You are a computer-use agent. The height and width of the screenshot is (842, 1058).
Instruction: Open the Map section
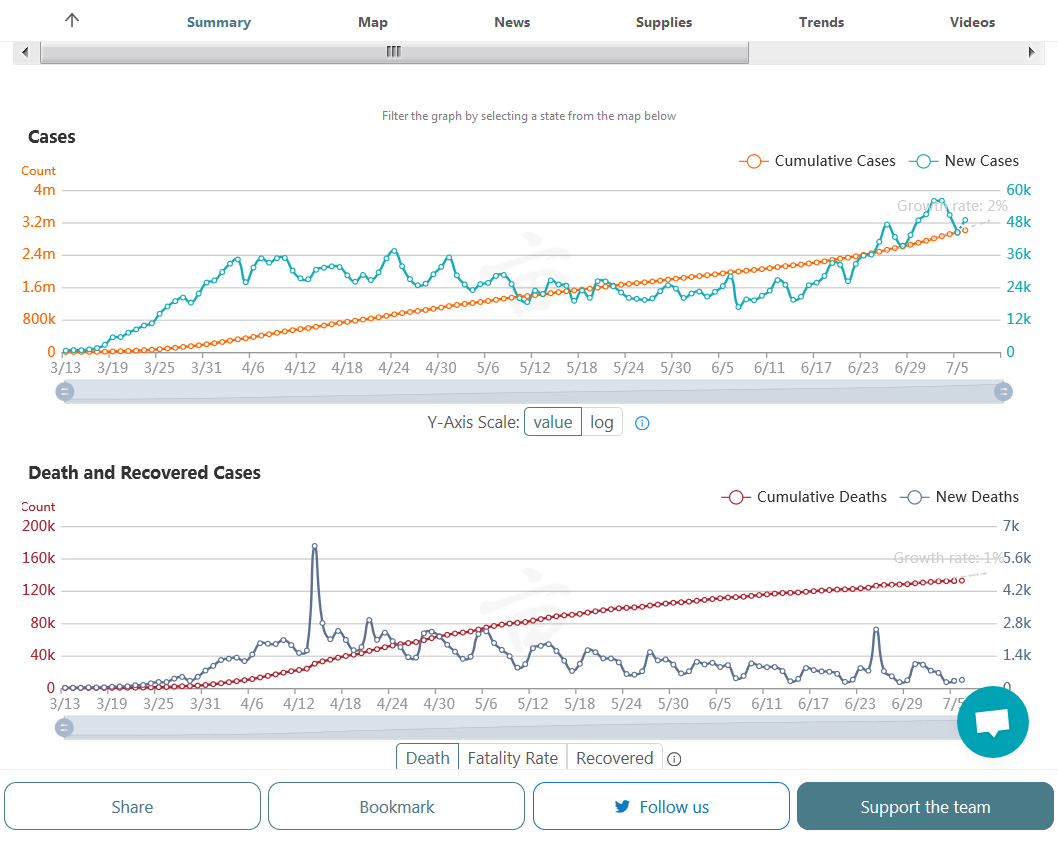(372, 22)
